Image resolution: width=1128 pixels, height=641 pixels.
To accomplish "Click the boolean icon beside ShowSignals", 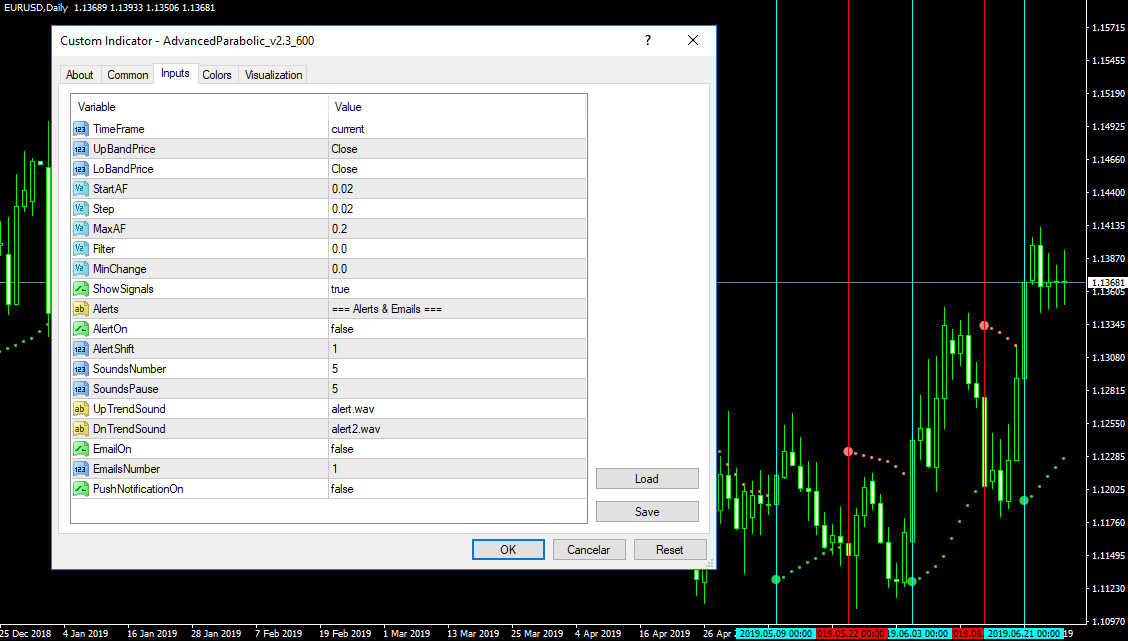I will [x=81, y=288].
